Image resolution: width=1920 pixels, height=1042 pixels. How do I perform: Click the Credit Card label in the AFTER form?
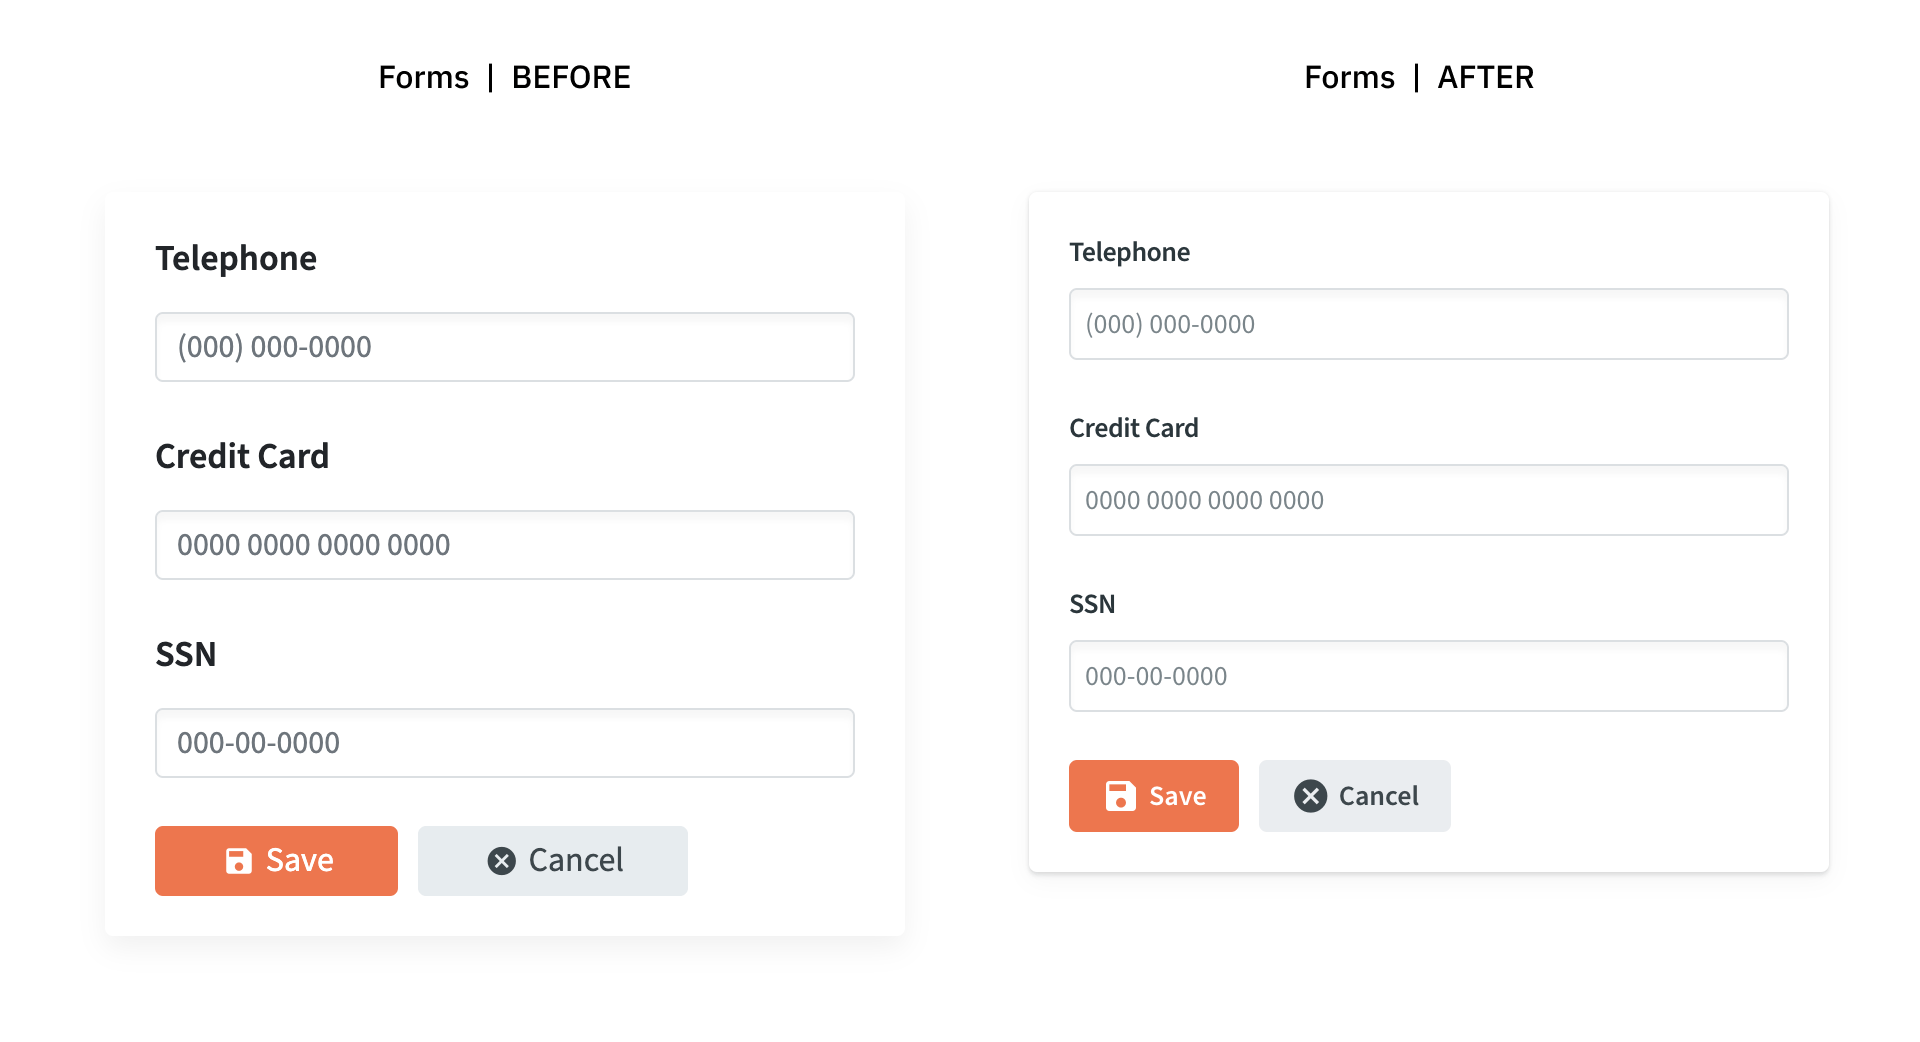(1134, 428)
